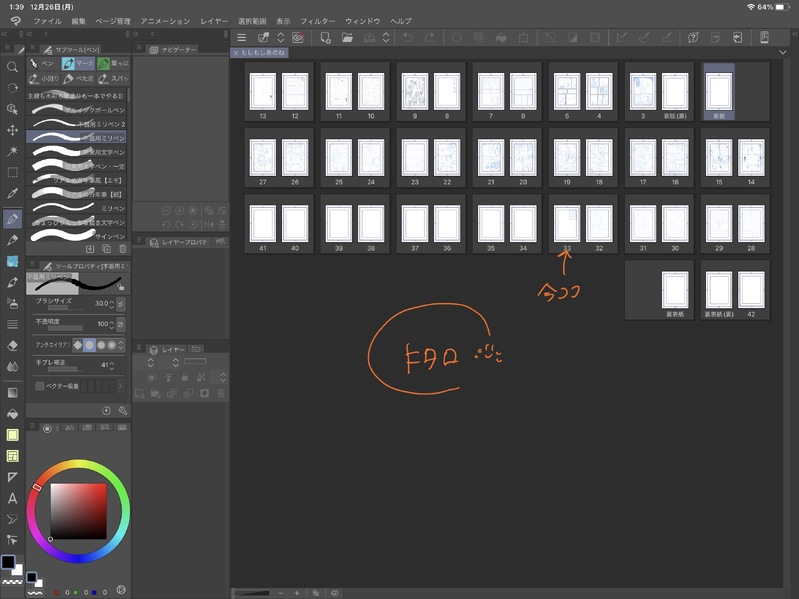Click the smartphone connect toolbar icon
799x599 pixels.
click(x=764, y=38)
